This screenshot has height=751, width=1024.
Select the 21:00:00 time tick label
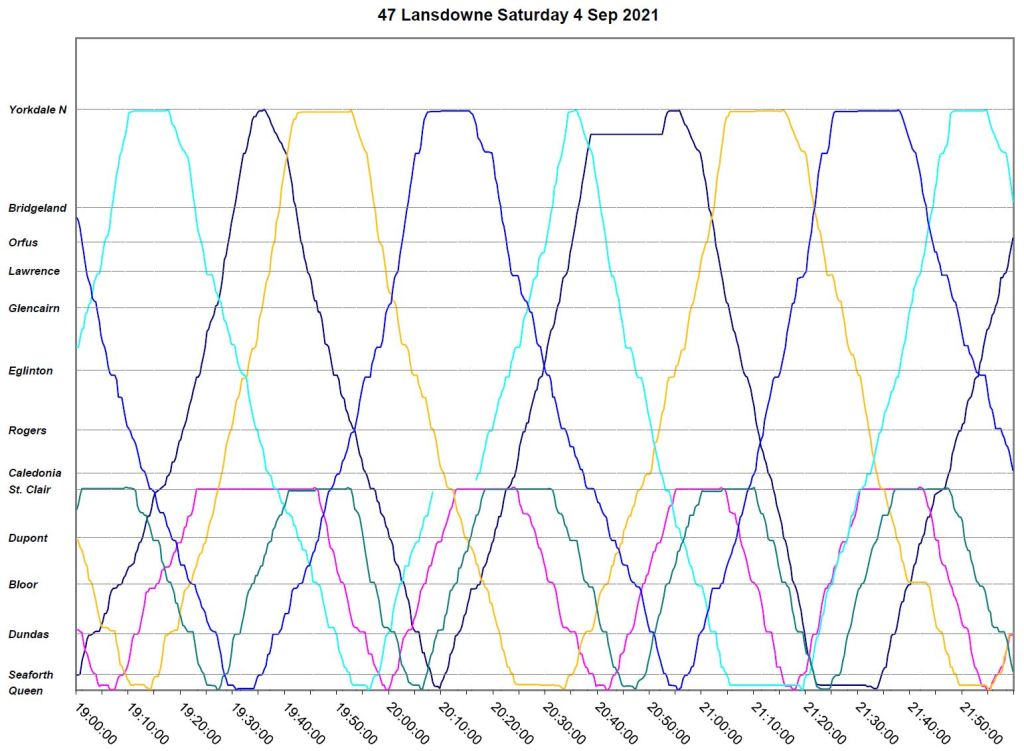pos(720,721)
